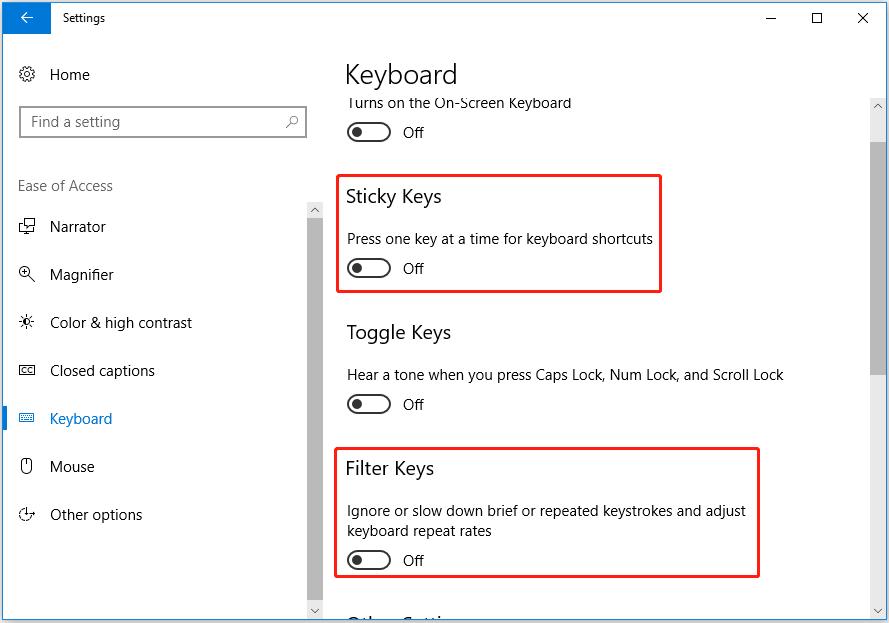Viewport: 889px width, 623px height.
Task: Click the Mouse icon in the sidebar
Action: click(29, 467)
